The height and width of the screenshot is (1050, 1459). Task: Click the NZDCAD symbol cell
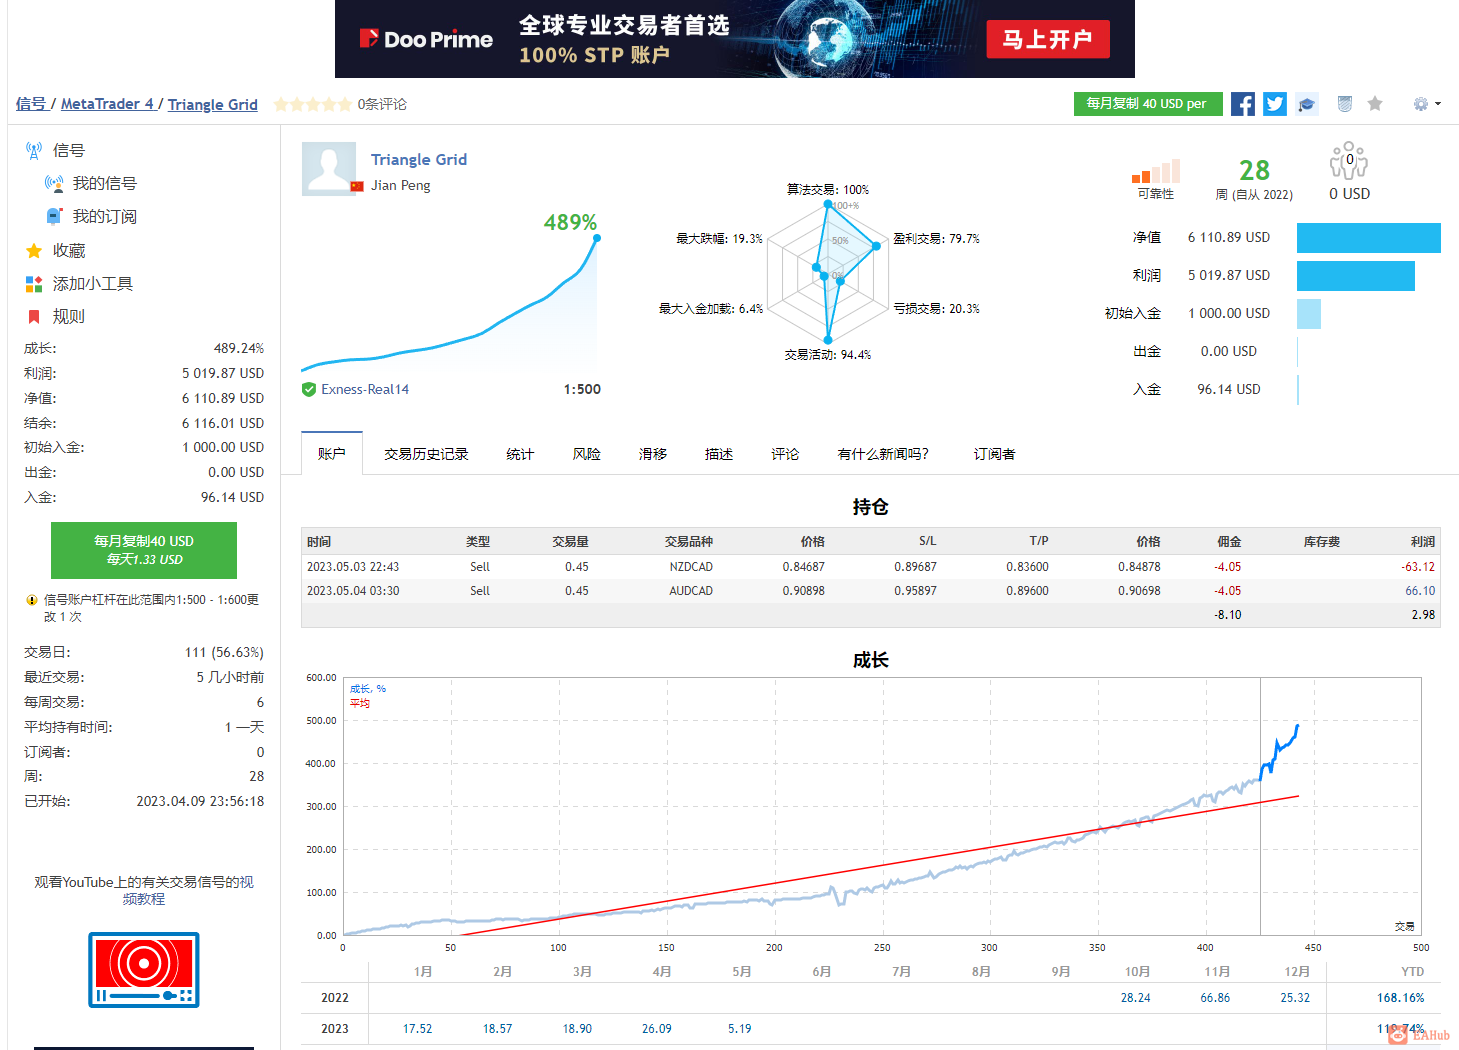click(691, 567)
